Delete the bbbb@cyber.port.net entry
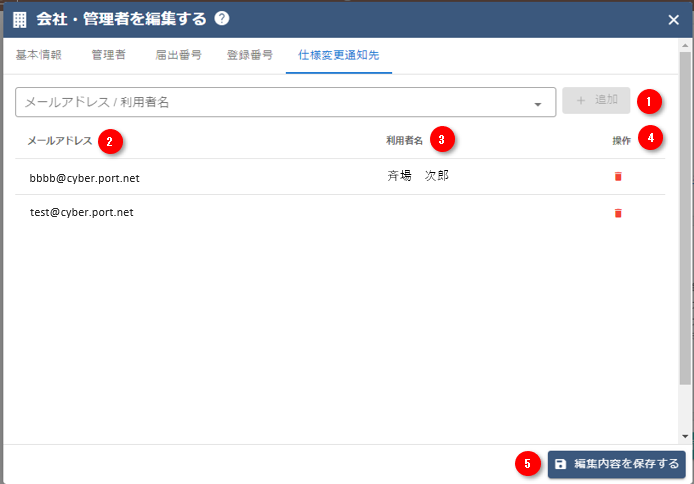Screen dimensions: 694x484 coord(617,176)
